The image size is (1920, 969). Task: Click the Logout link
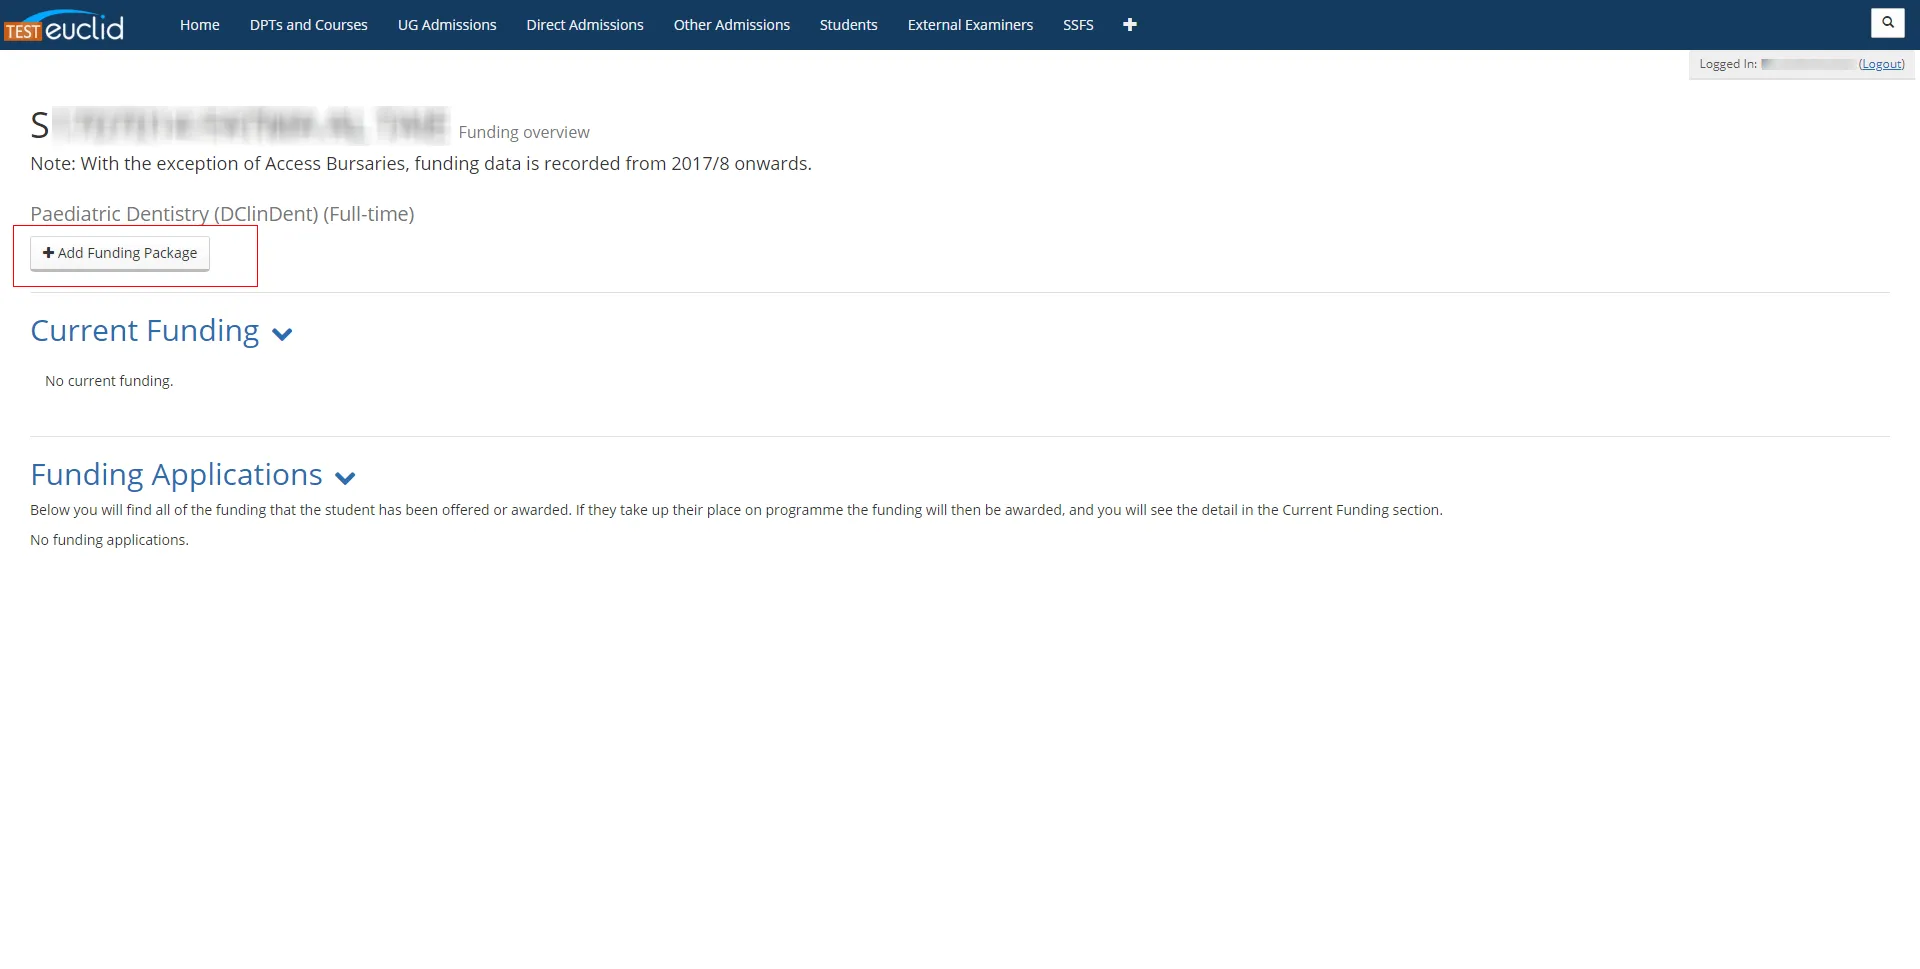1881,64
